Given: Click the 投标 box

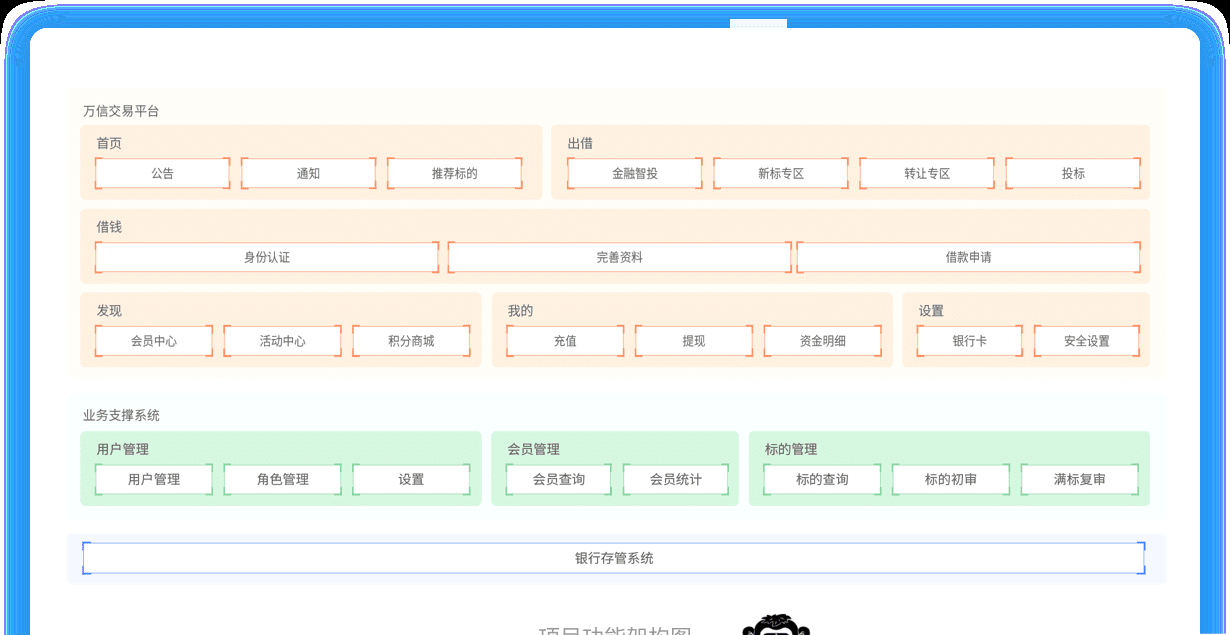Looking at the screenshot, I should [1073, 172].
